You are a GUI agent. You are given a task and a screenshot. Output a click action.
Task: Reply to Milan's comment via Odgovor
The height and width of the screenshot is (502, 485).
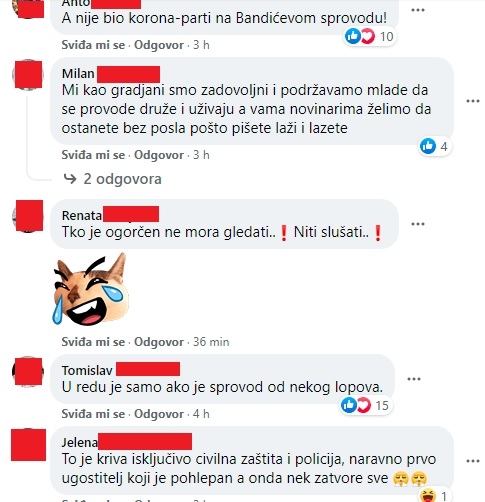click(159, 155)
